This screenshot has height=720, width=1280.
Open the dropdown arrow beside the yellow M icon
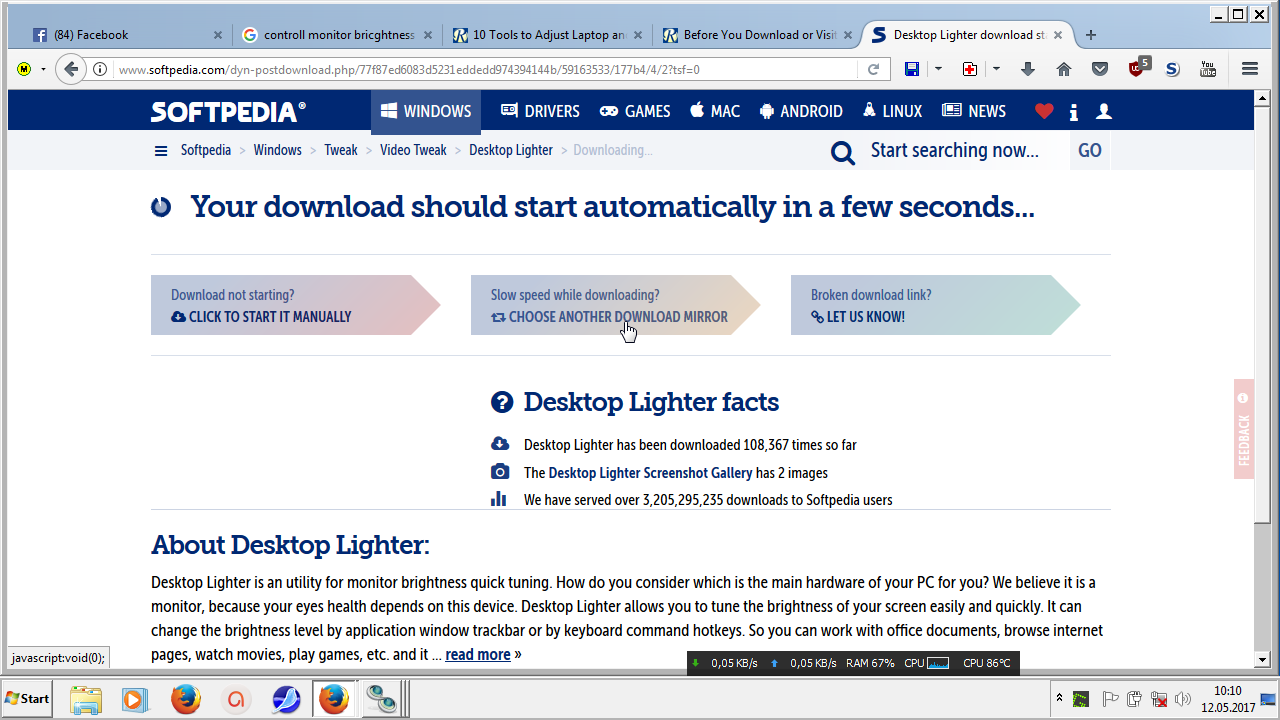click(x=43, y=69)
